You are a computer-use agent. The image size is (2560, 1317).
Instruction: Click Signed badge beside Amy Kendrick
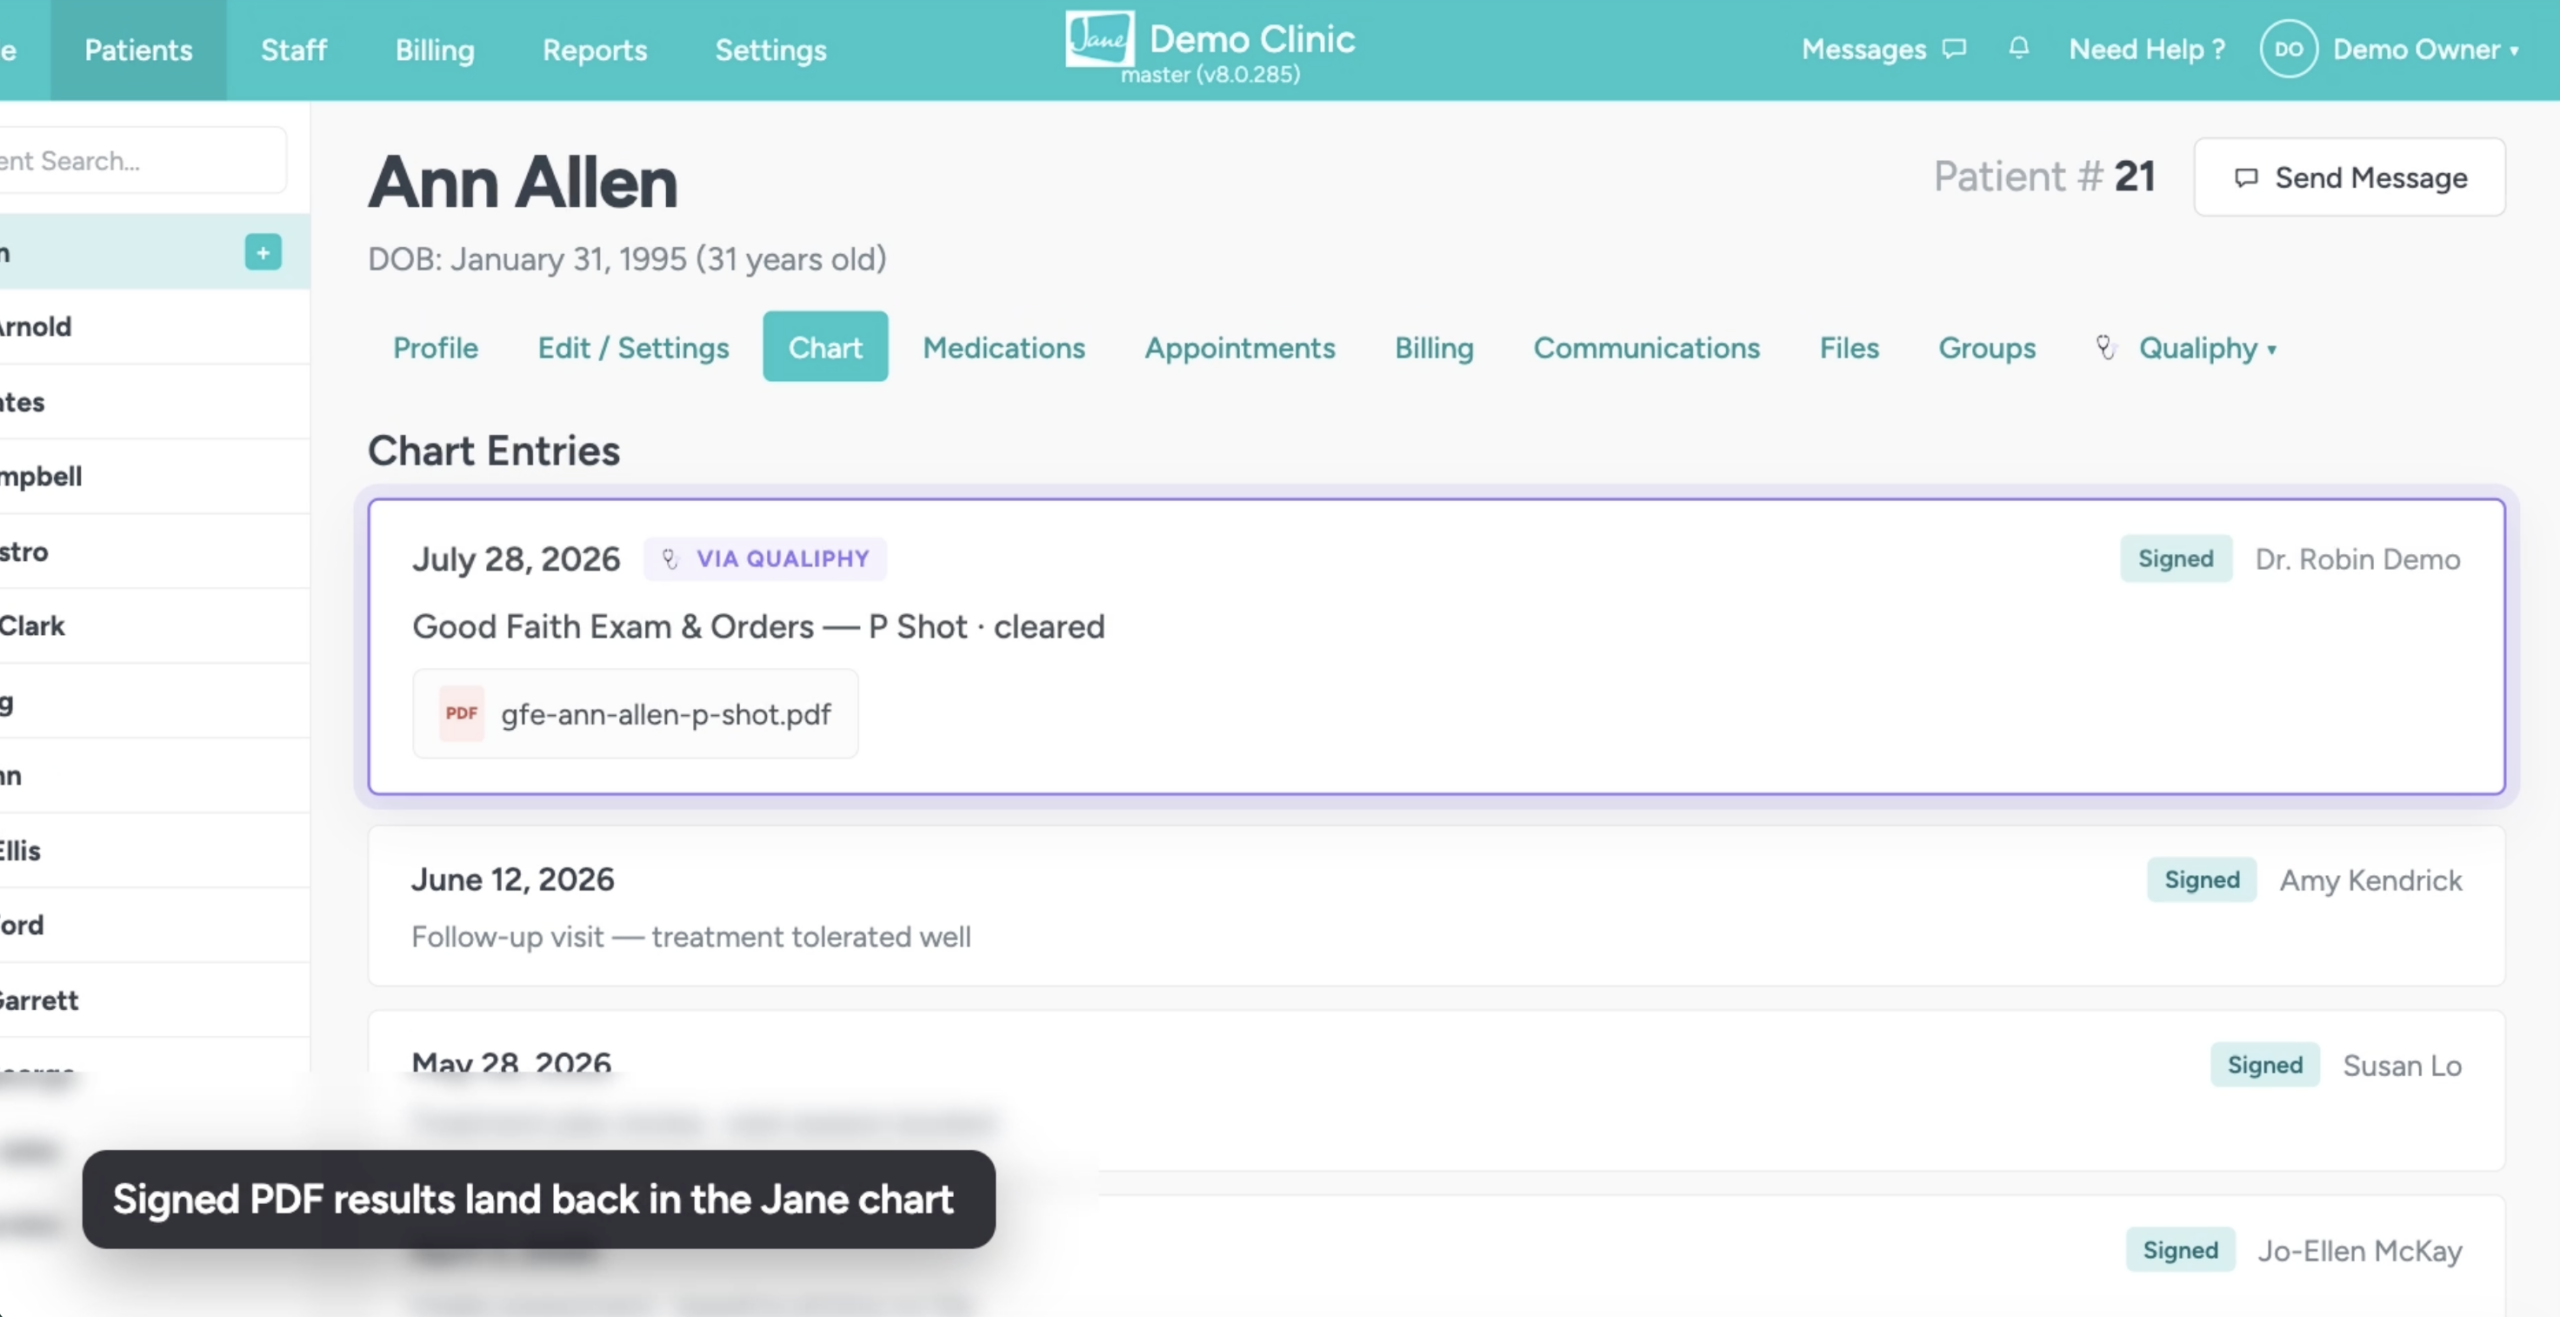pyautogui.click(x=2202, y=880)
